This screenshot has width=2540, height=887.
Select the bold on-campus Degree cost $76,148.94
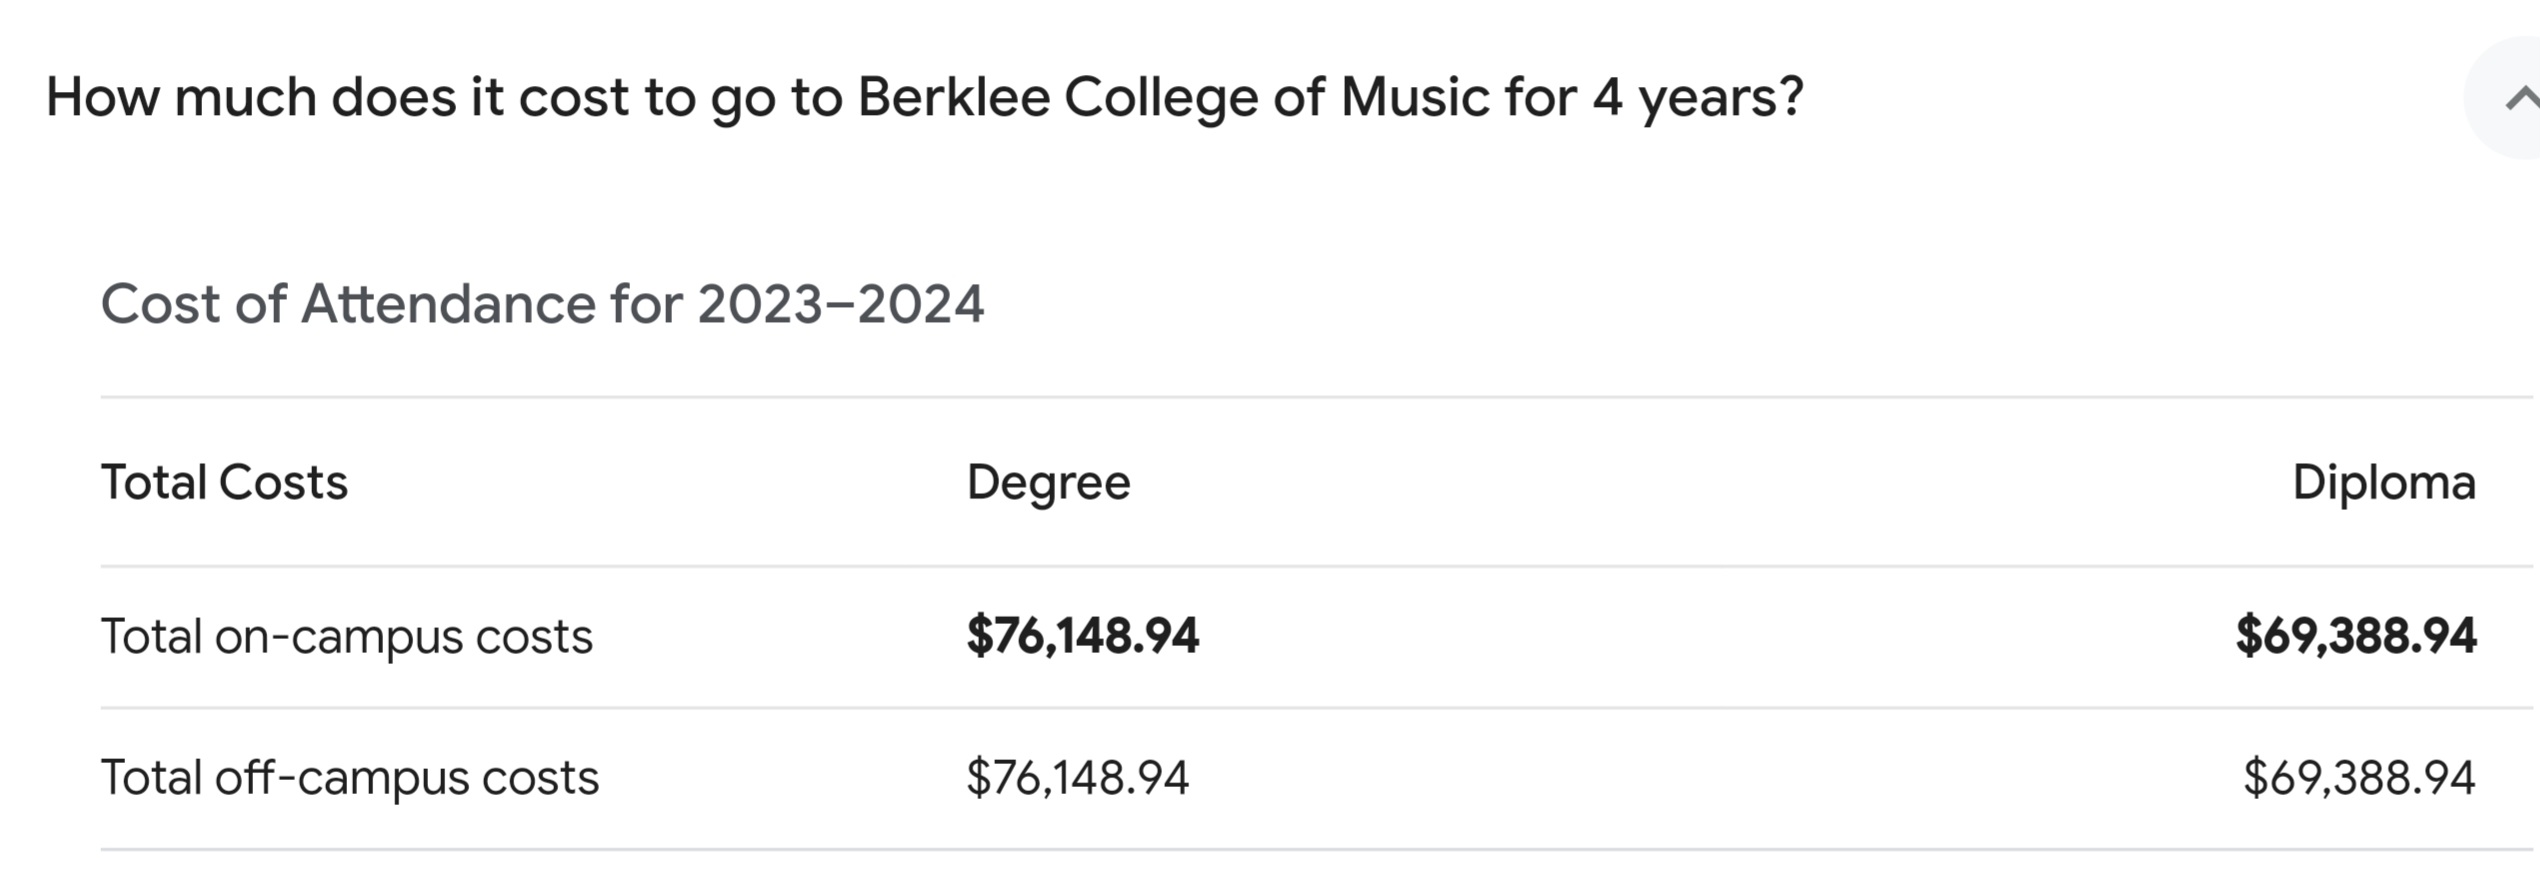click(x=1082, y=636)
